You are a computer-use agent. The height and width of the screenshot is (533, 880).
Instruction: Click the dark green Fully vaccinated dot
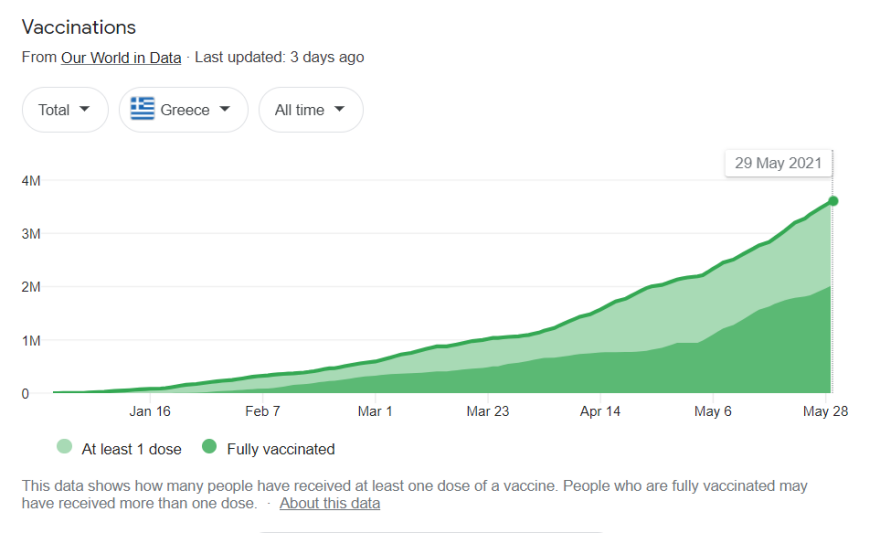[209, 448]
